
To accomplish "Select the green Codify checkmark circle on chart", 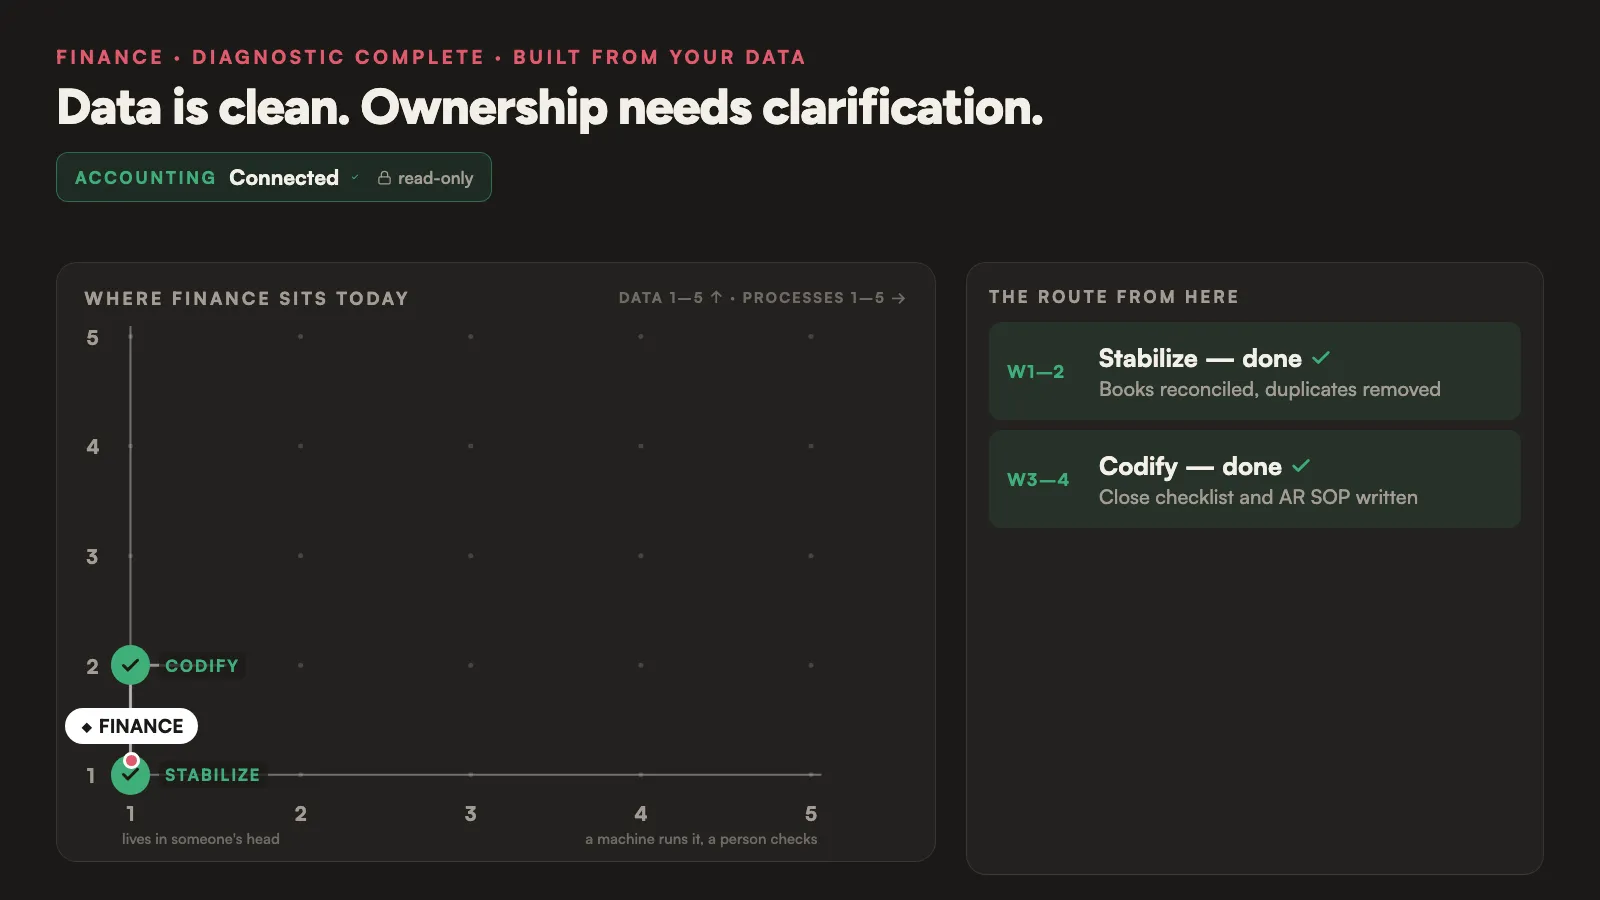I will [x=130, y=665].
